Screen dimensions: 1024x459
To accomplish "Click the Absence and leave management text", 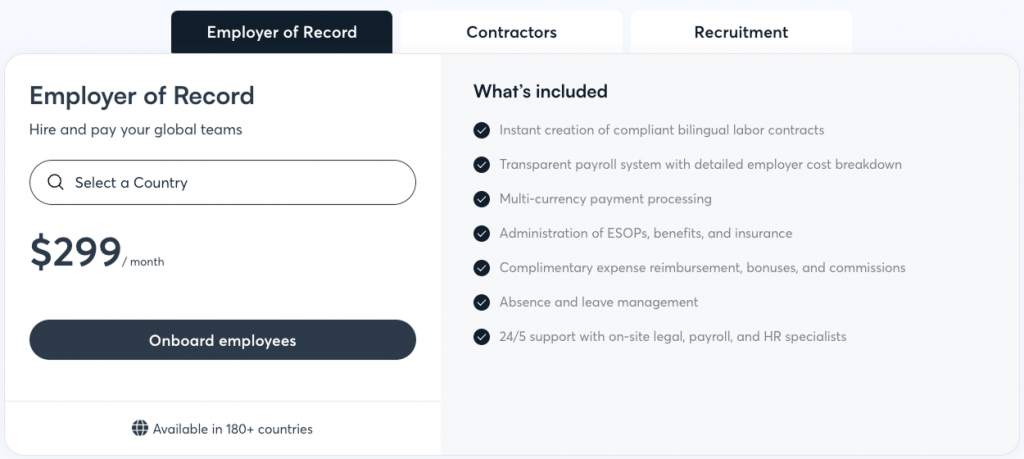I will coord(598,302).
